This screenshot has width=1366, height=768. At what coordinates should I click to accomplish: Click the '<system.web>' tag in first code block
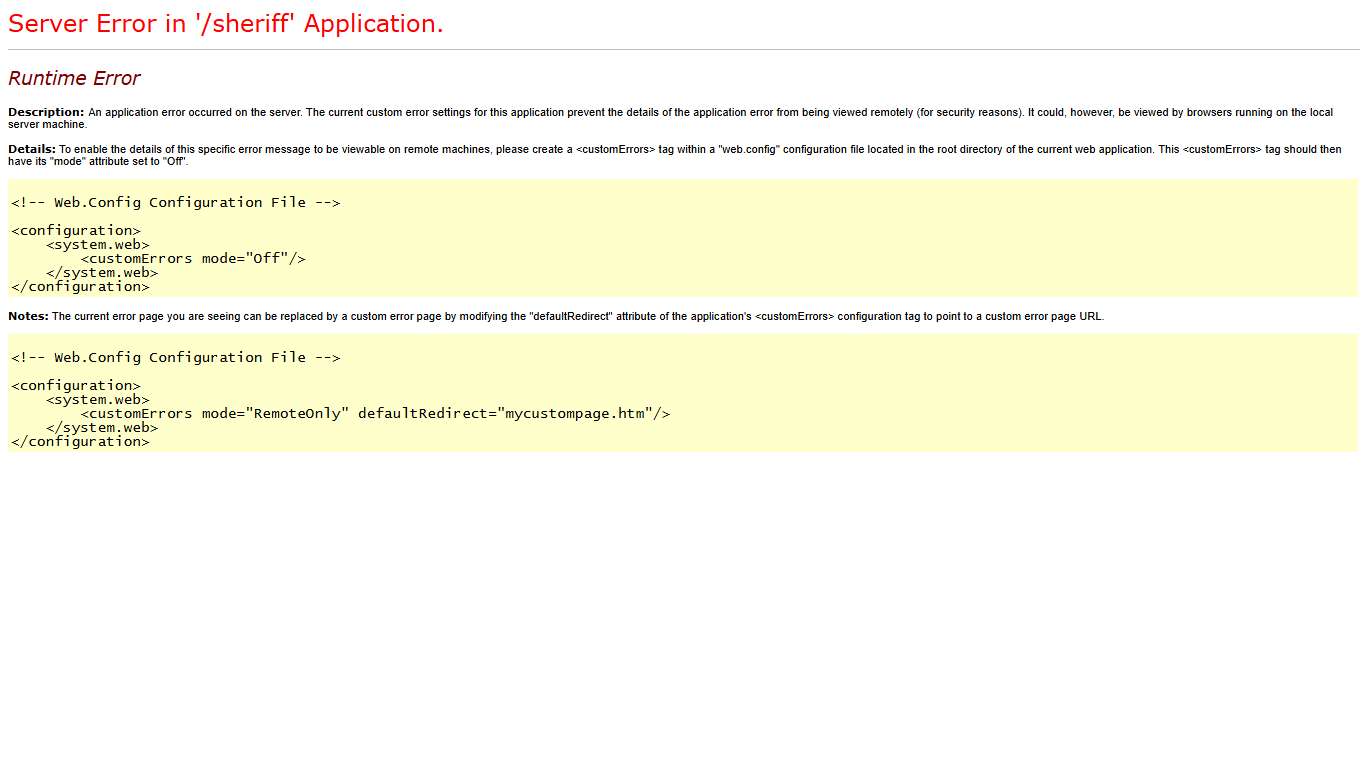click(97, 244)
